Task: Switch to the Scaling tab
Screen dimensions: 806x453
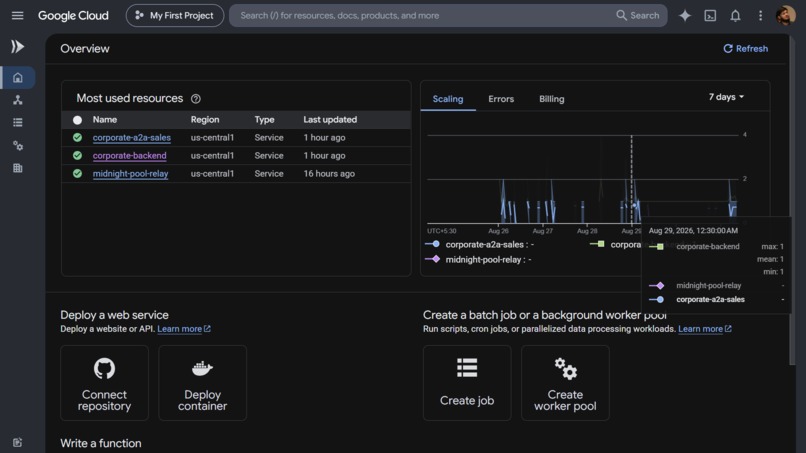Action: tap(448, 99)
